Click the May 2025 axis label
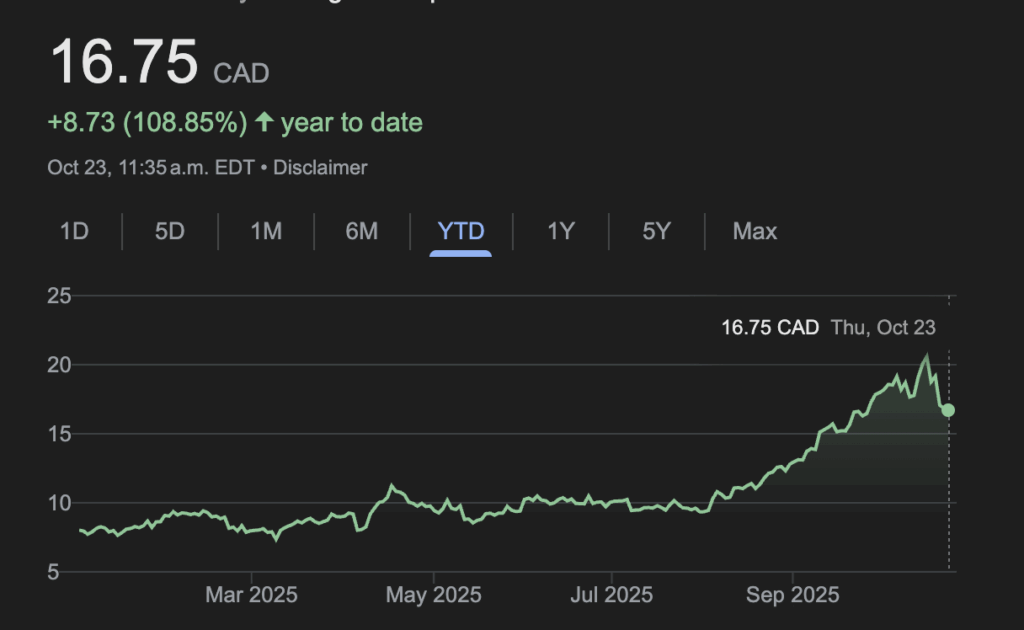Viewport: 1024px width, 630px height. [433, 596]
